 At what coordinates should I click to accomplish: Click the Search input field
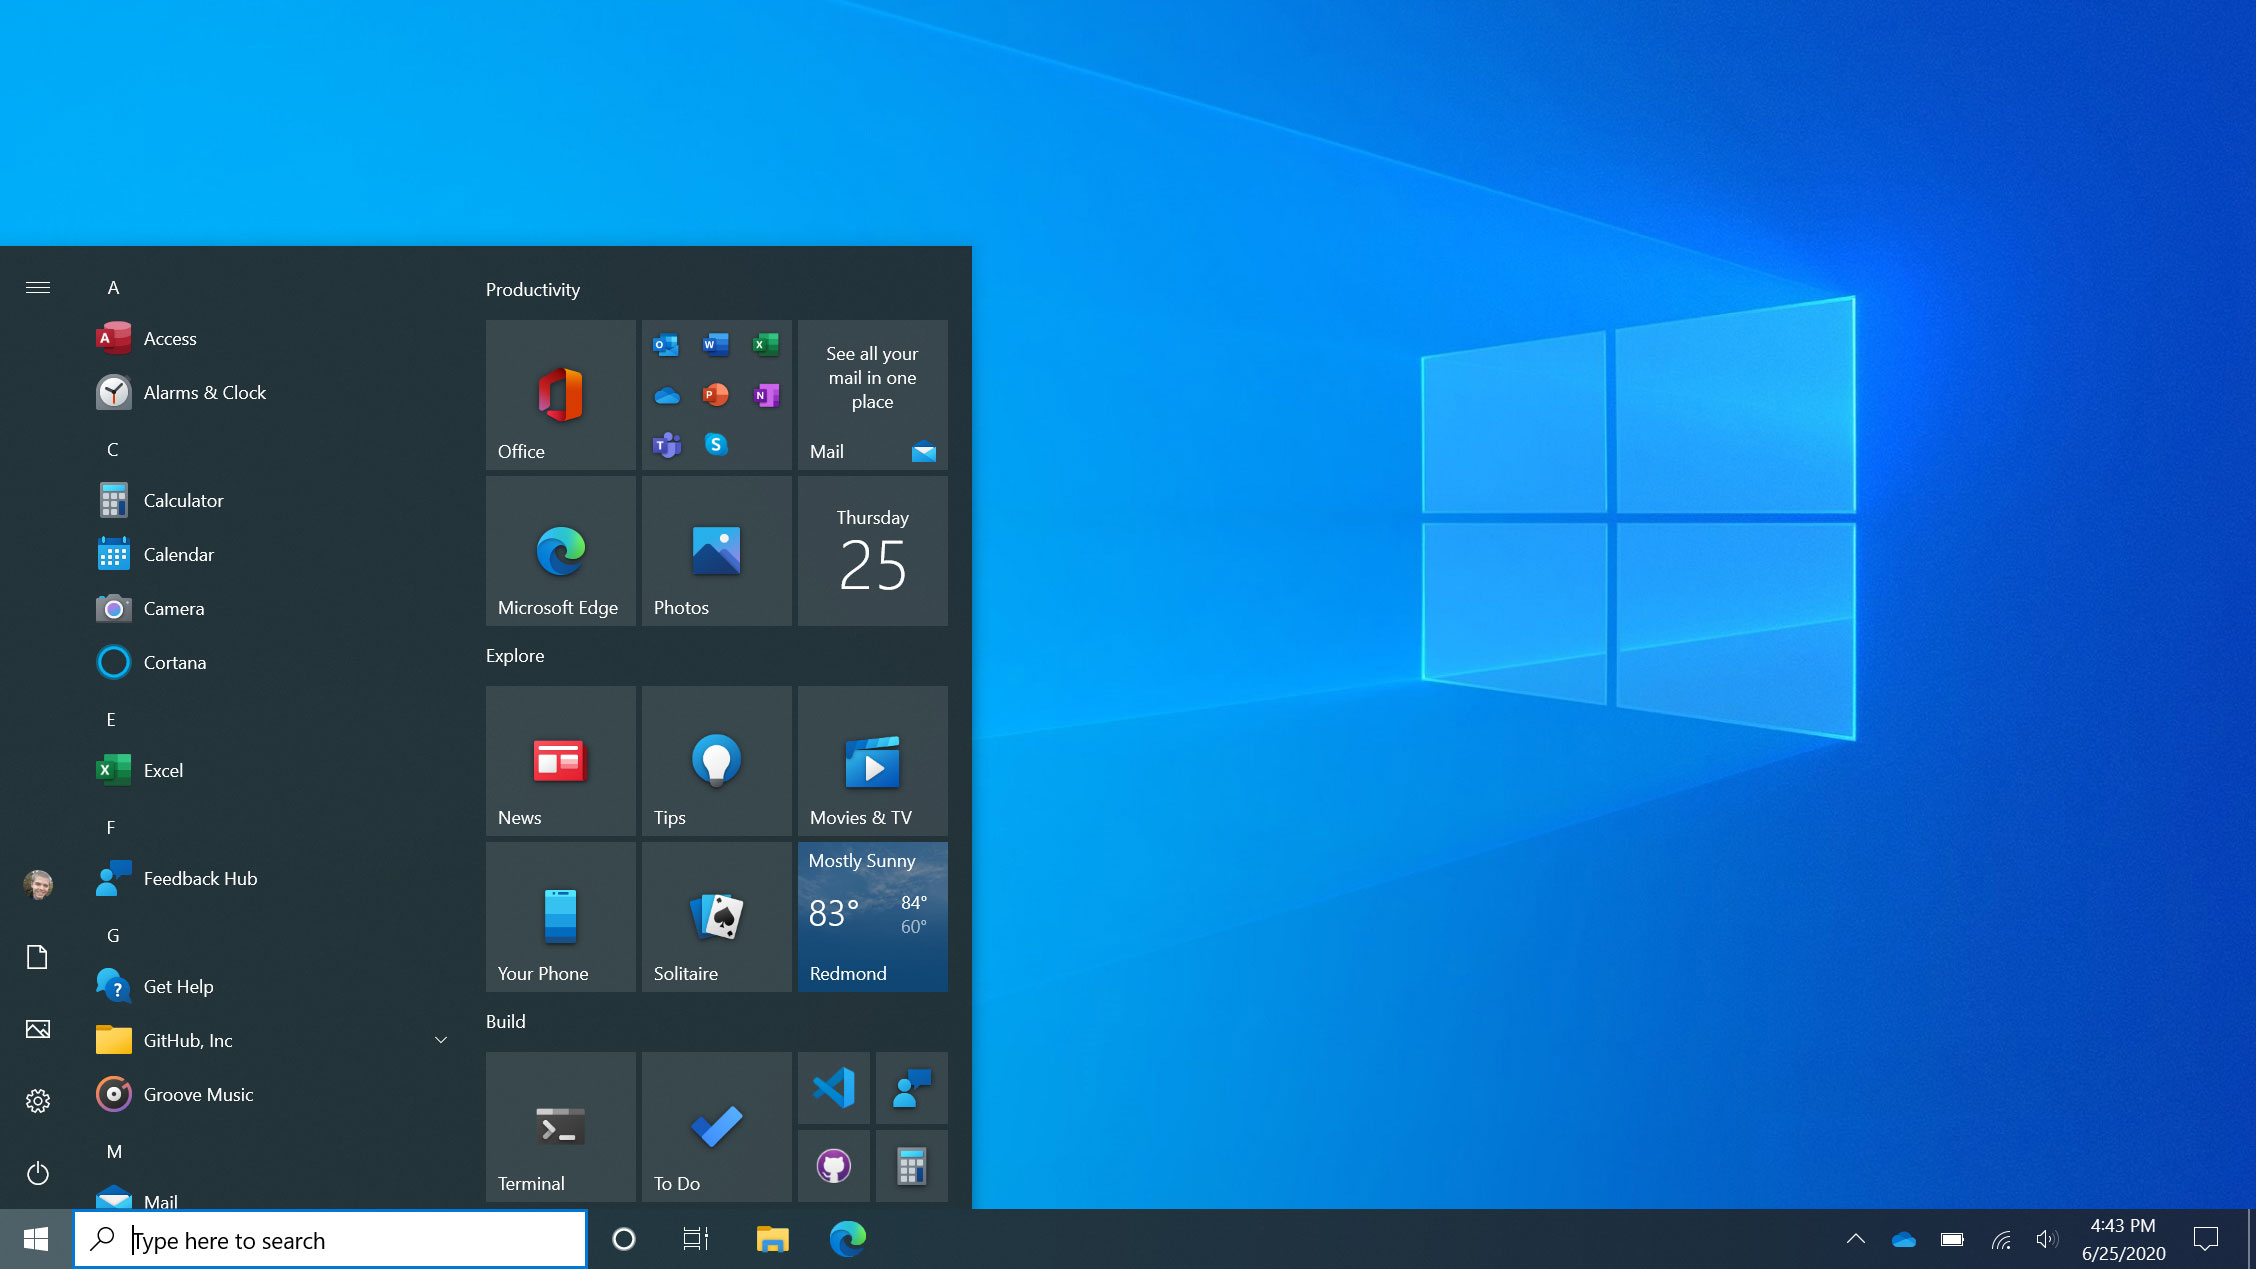[x=330, y=1240]
